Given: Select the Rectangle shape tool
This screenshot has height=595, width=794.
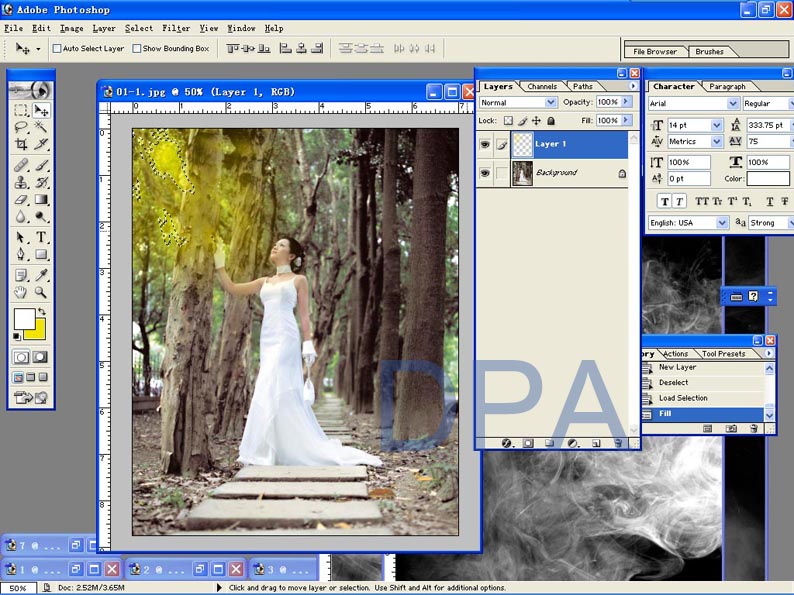Looking at the screenshot, I should (41, 254).
